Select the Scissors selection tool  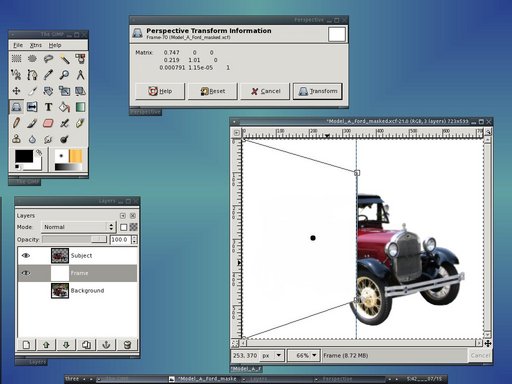pyautogui.click(x=16, y=75)
